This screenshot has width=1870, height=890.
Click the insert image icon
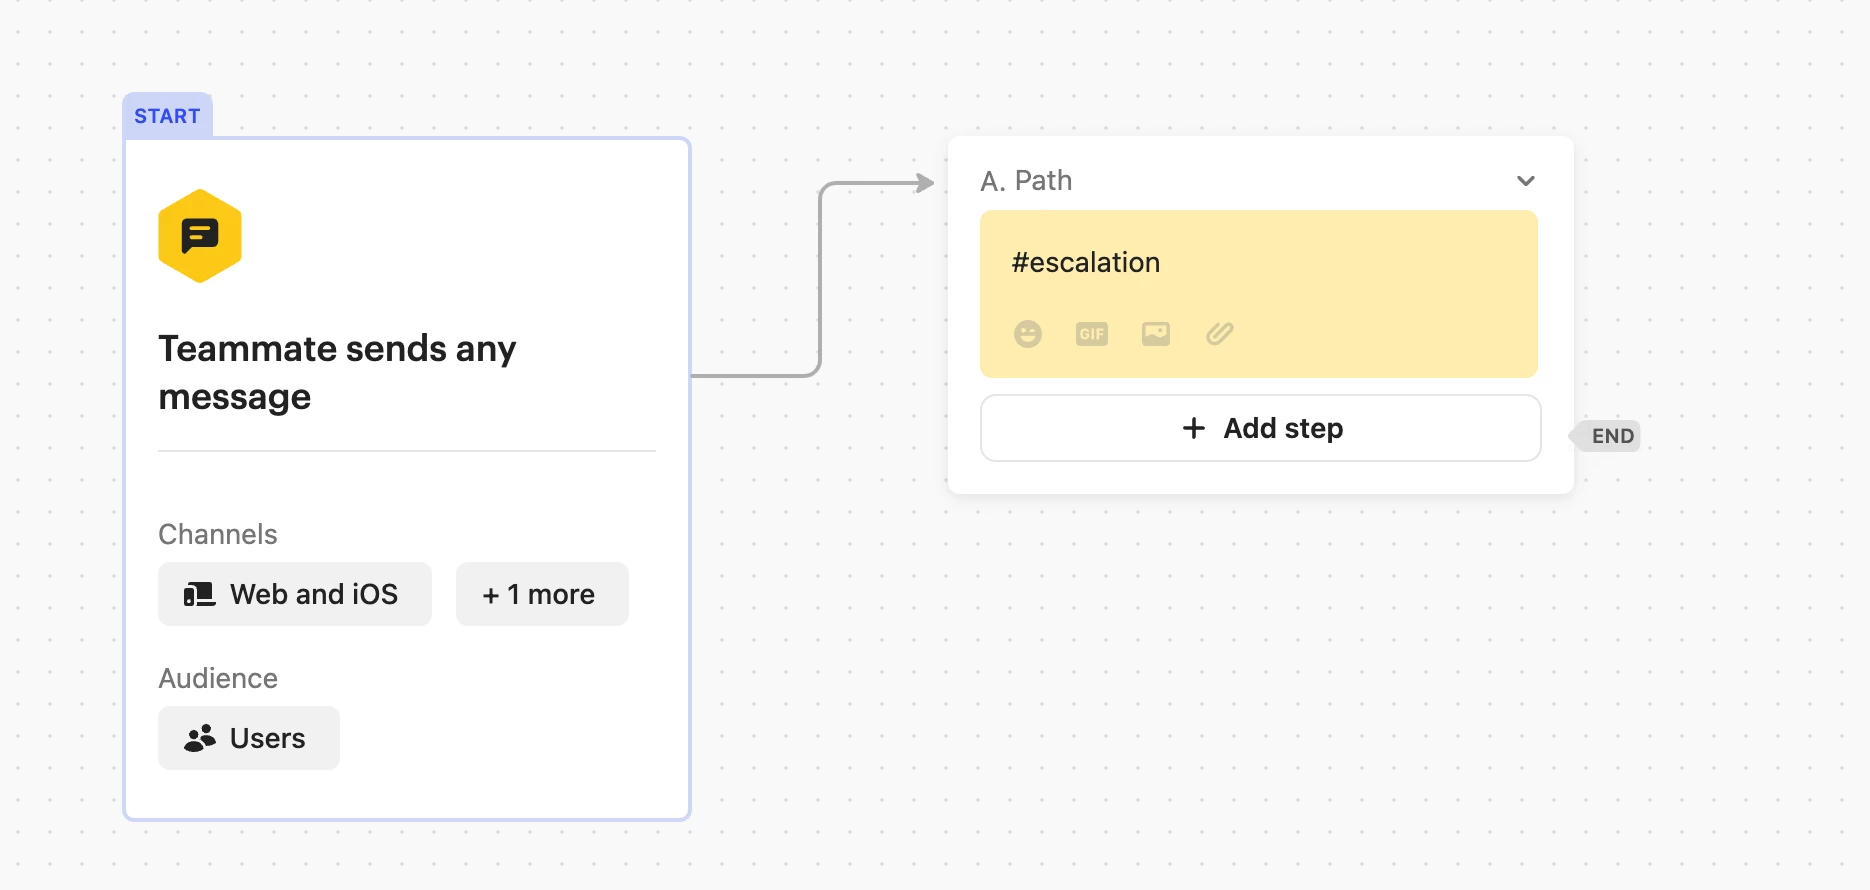1156,334
